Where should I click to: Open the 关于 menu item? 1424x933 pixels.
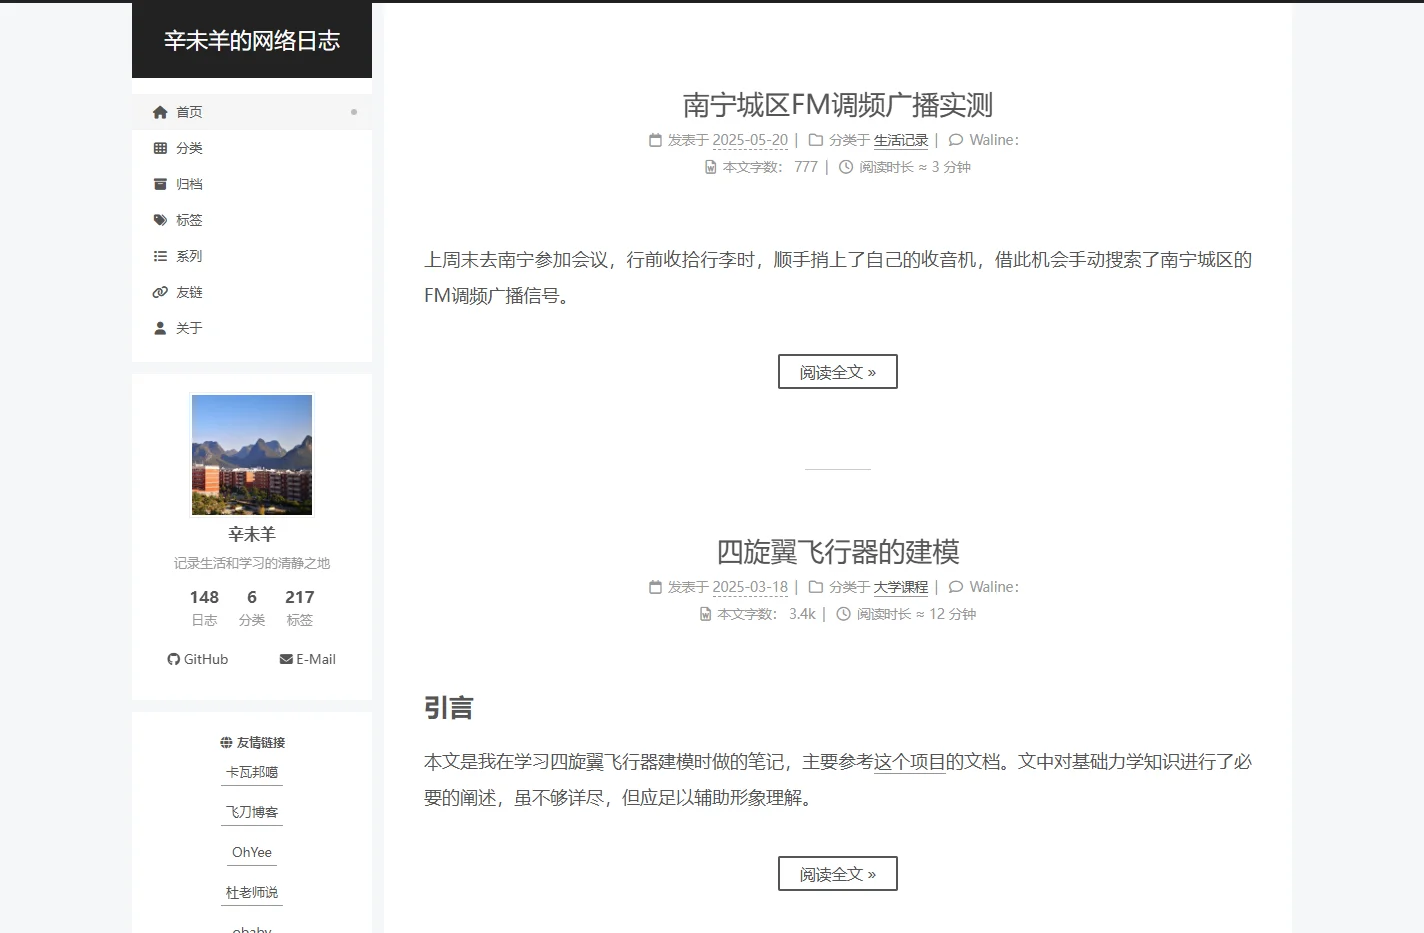252,328
